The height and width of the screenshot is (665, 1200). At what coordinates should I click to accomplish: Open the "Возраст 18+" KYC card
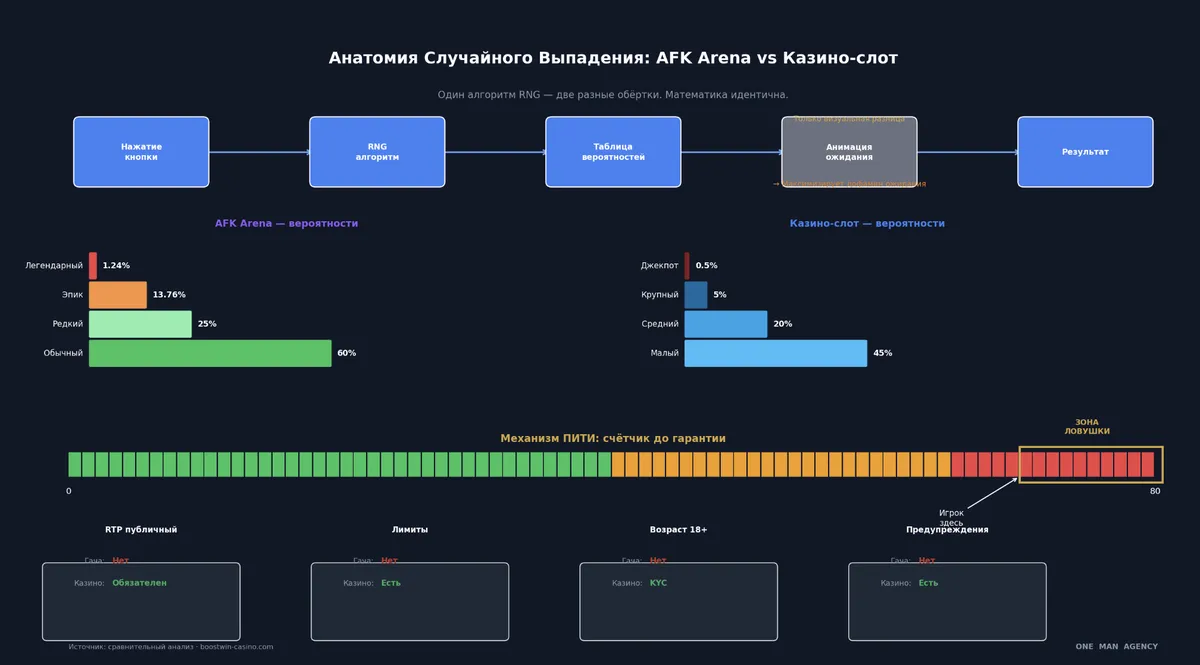pyautogui.click(x=679, y=601)
